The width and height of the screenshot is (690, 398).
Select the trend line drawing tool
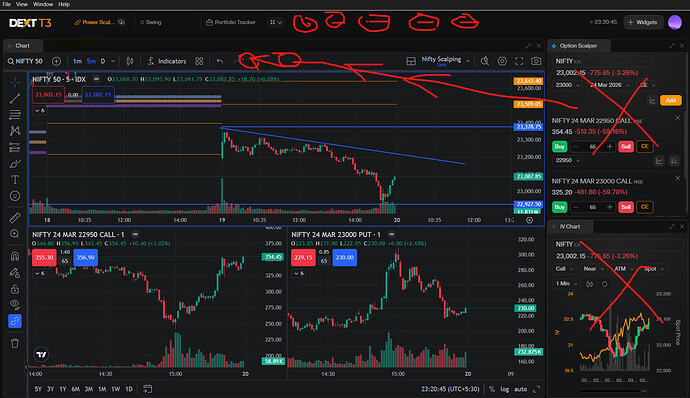pyautogui.click(x=15, y=98)
